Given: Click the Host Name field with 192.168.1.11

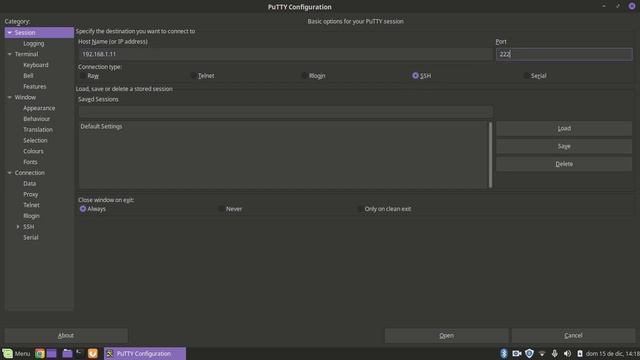Looking at the screenshot, I should (285, 54).
